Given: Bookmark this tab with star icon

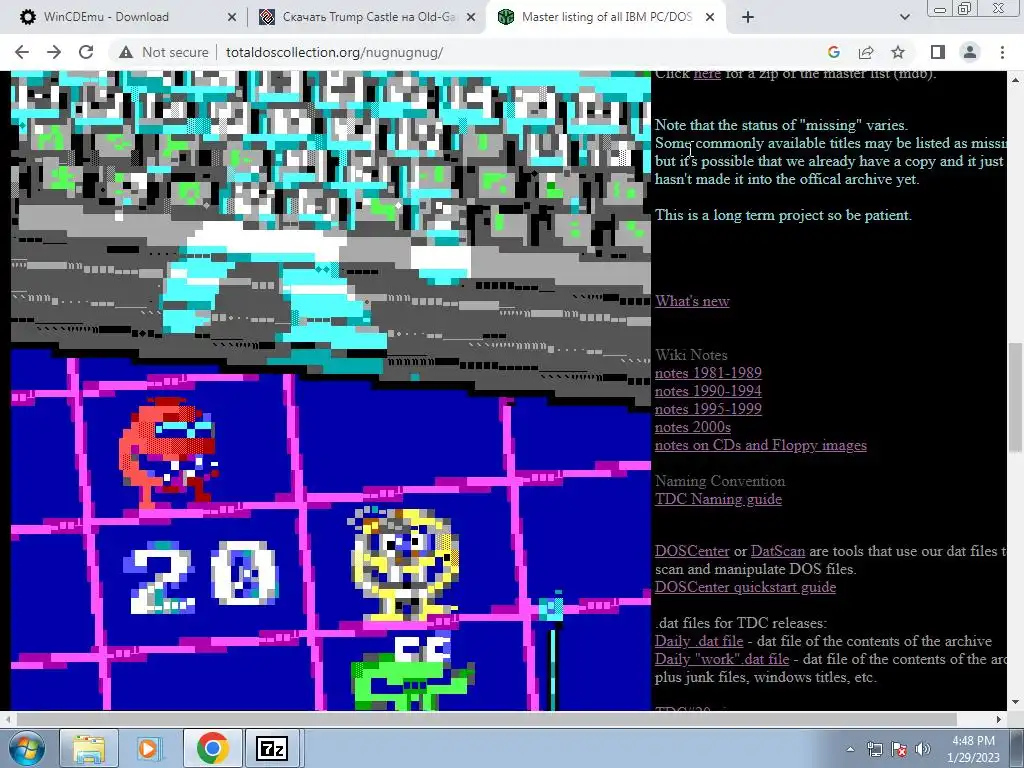Looking at the screenshot, I should (x=898, y=52).
